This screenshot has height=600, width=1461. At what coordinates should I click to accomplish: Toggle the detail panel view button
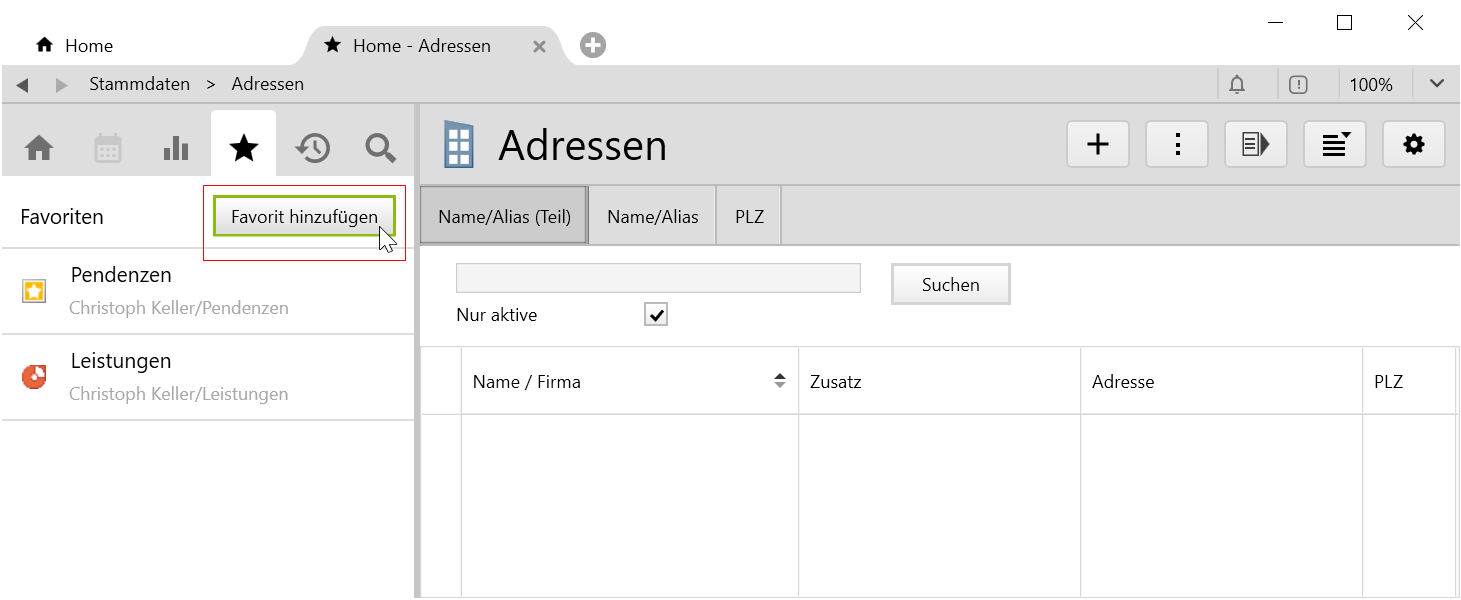tap(1256, 145)
